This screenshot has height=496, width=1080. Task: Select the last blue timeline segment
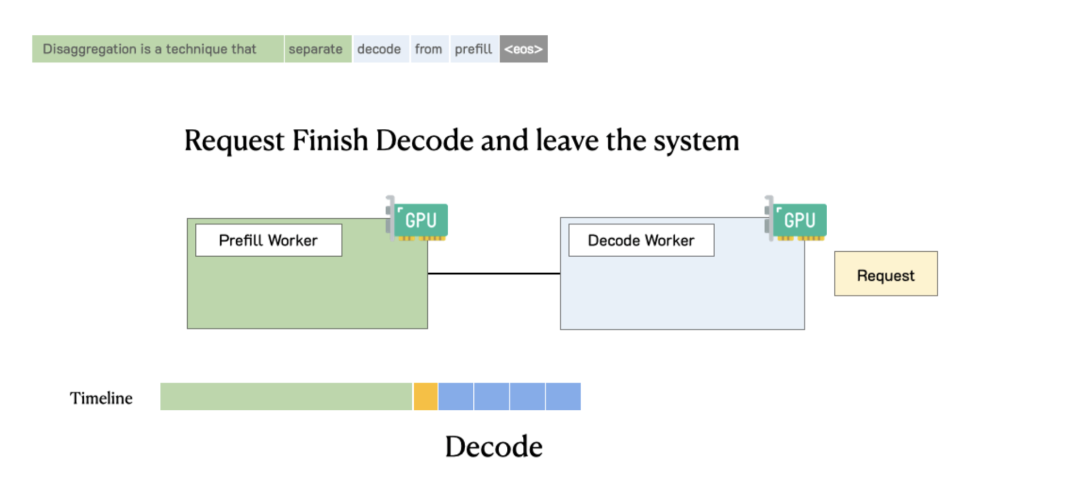point(563,396)
